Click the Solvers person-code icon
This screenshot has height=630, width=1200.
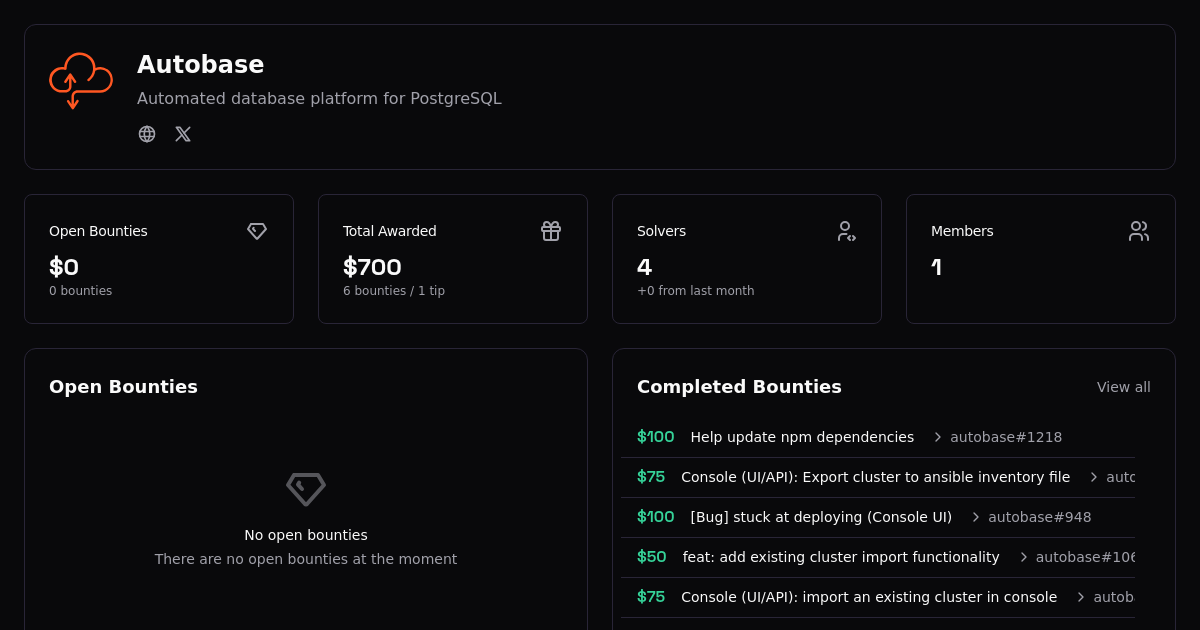(846, 231)
